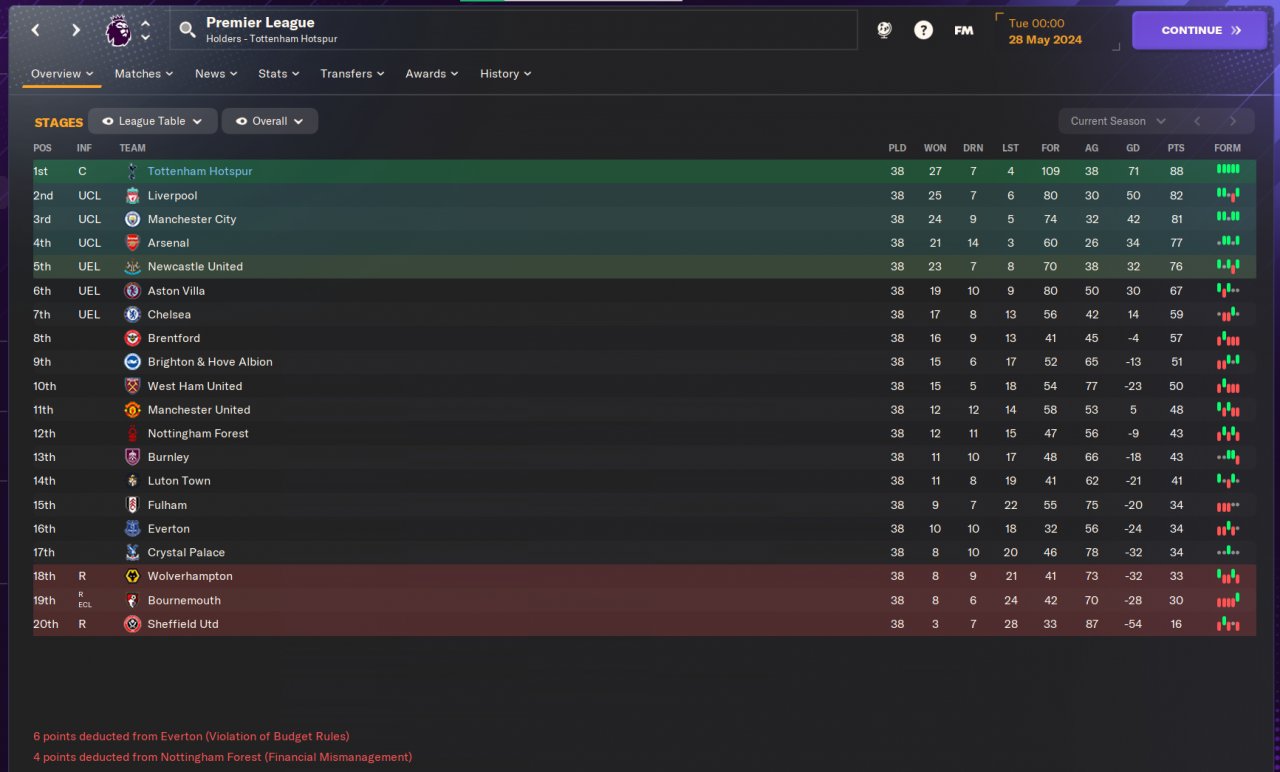Go forward with the right navigation arrow
The image size is (1280, 772).
coord(76,30)
